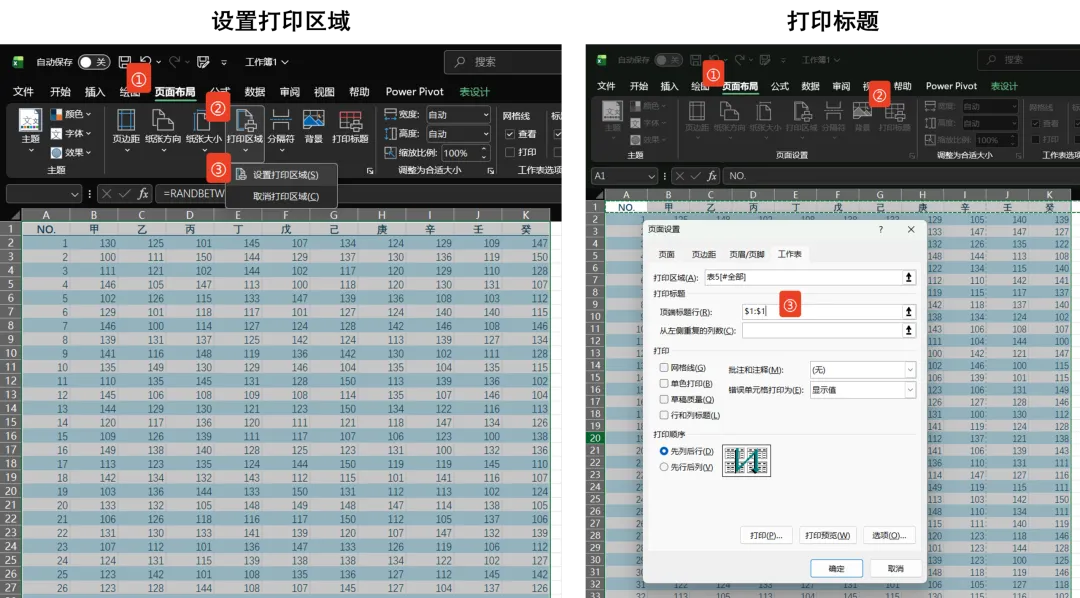Click 分隔符 breaks icon in left ribbon

[x=281, y=120]
